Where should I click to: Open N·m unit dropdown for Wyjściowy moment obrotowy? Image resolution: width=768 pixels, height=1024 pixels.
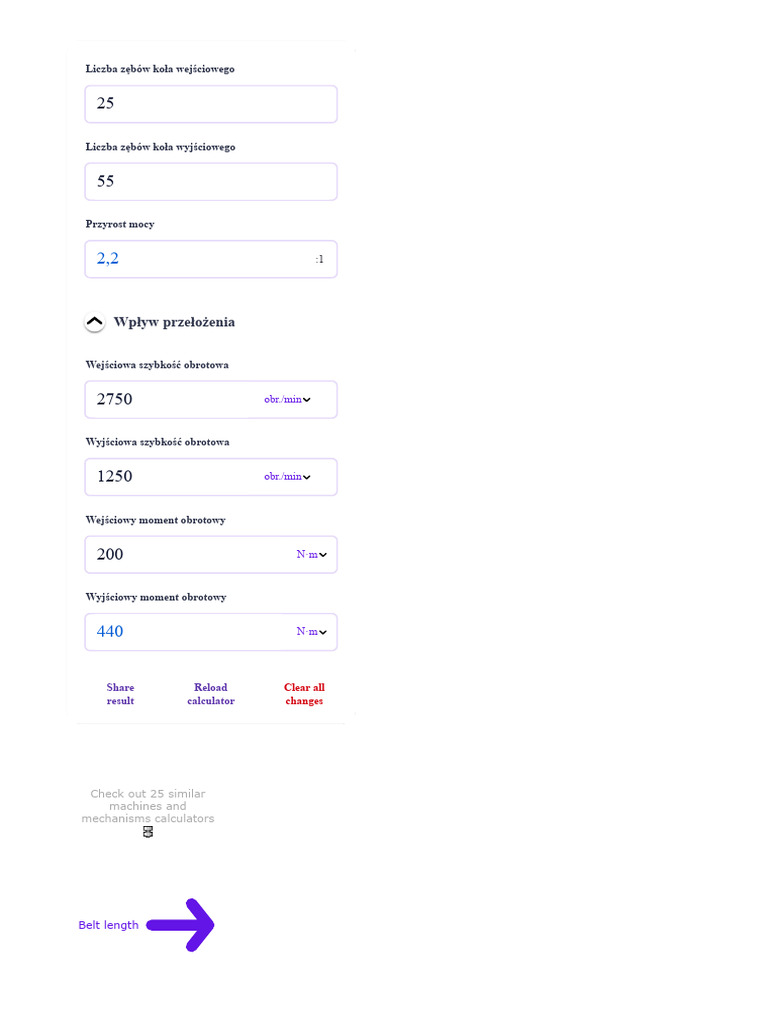click(312, 632)
